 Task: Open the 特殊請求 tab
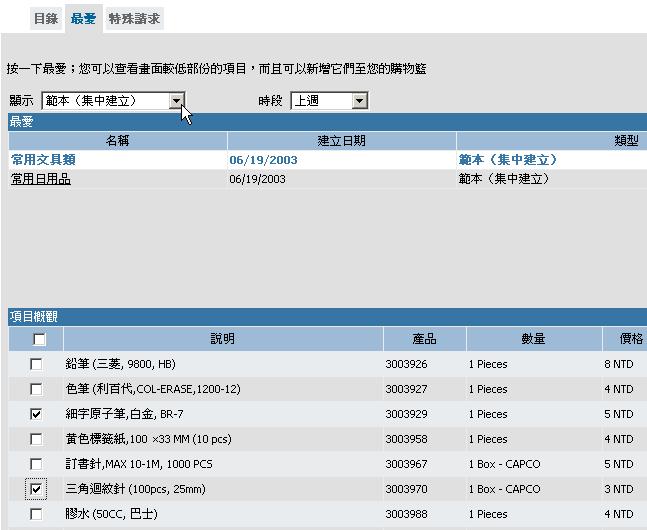[135, 19]
